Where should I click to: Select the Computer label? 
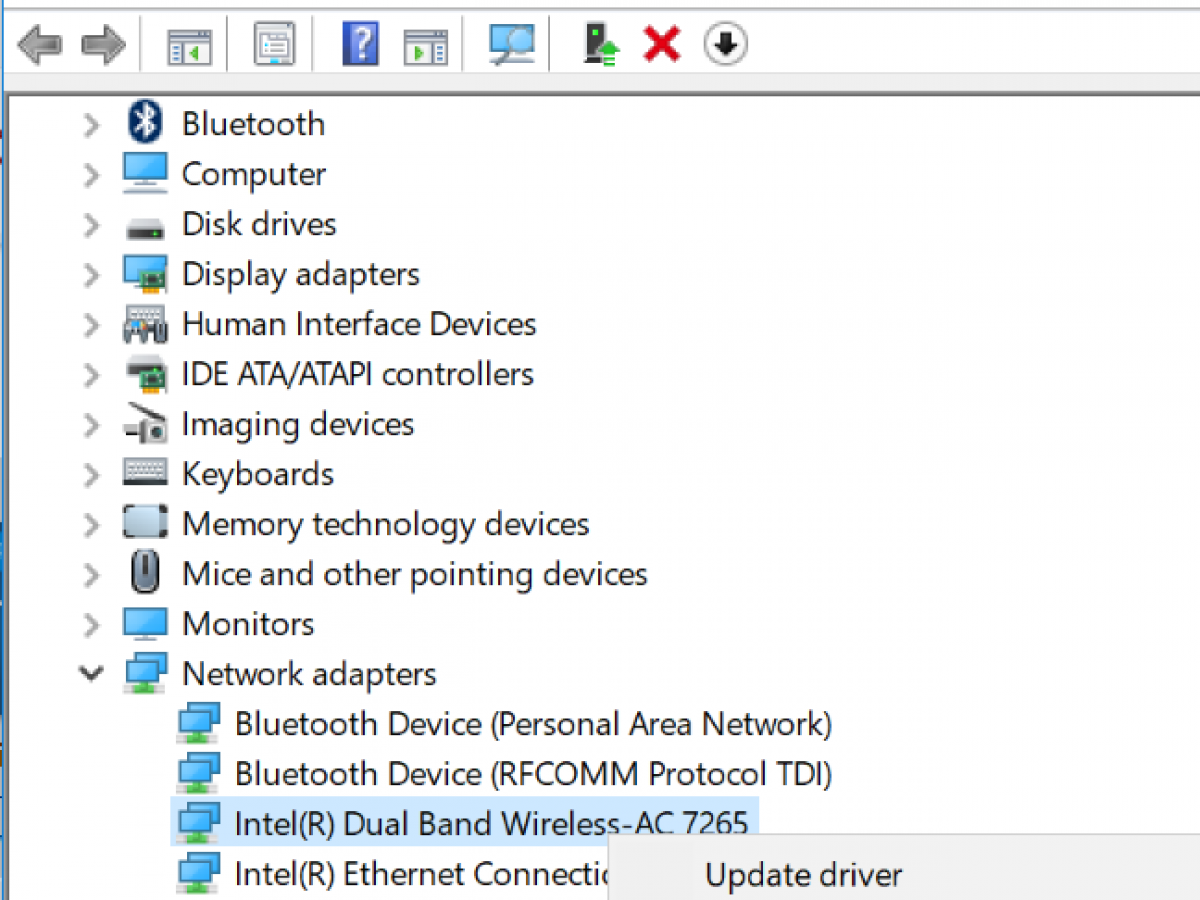click(254, 174)
